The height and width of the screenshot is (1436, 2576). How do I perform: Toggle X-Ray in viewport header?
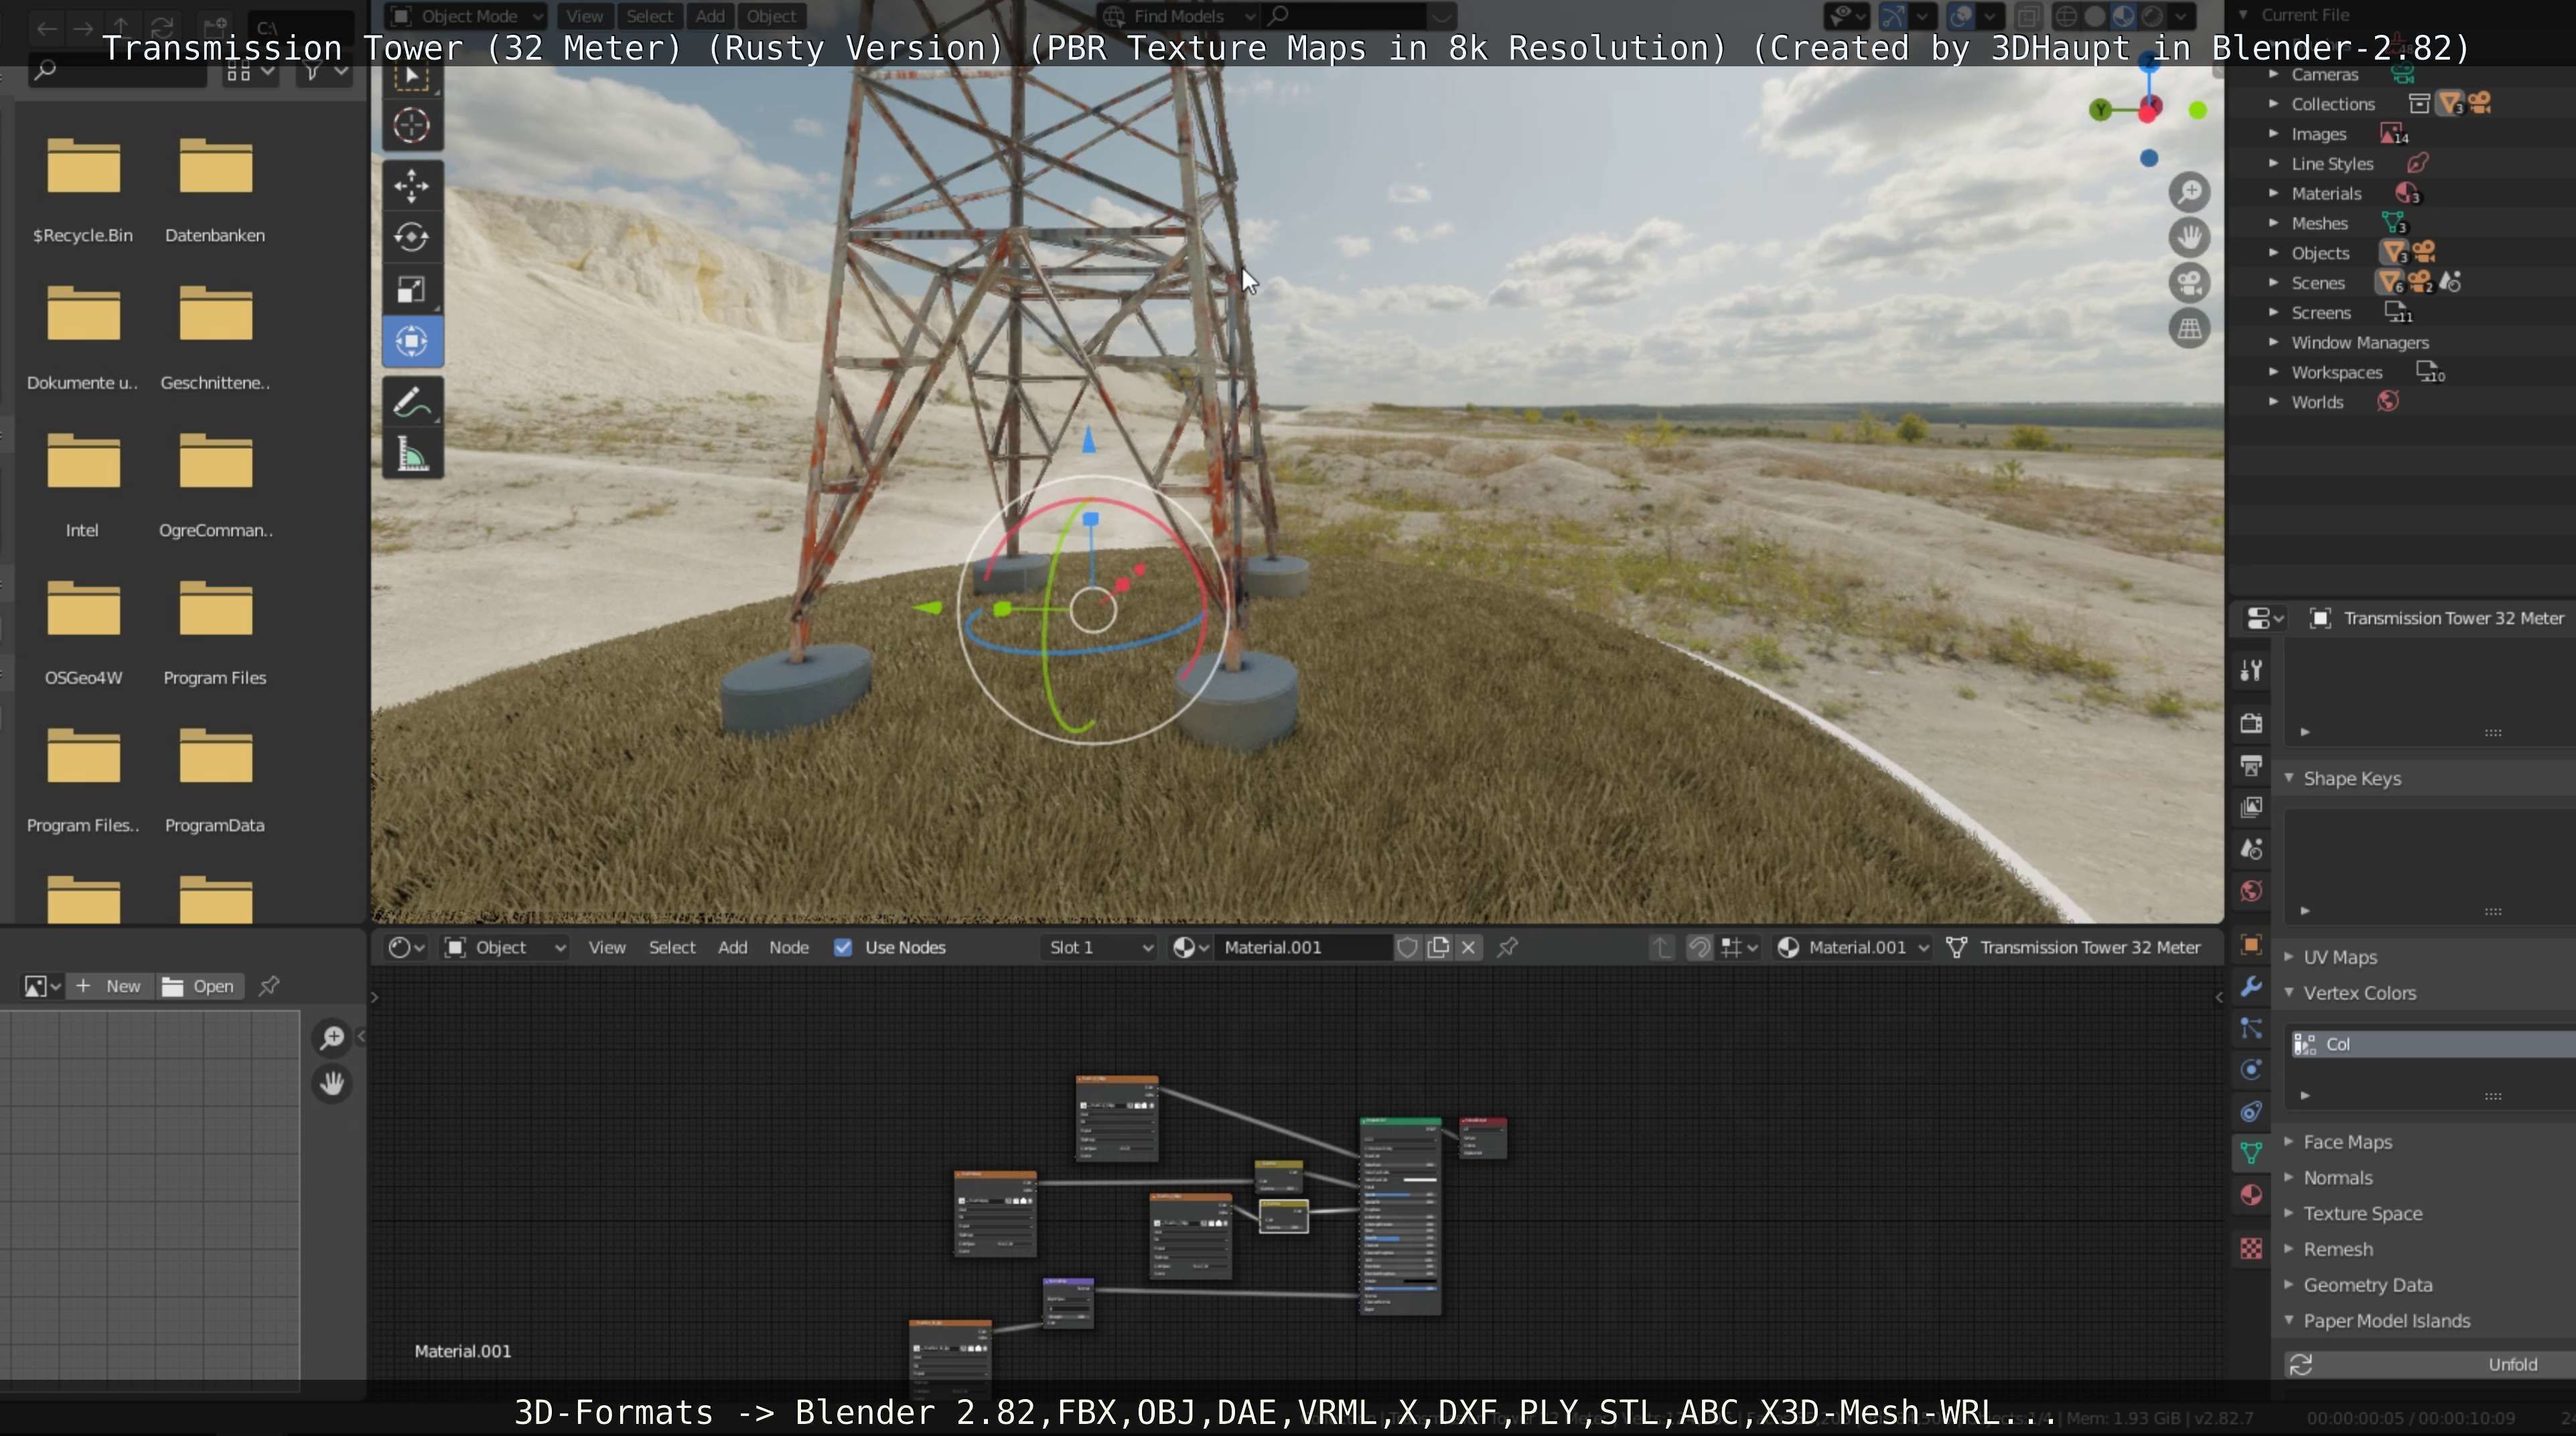(x=2028, y=16)
